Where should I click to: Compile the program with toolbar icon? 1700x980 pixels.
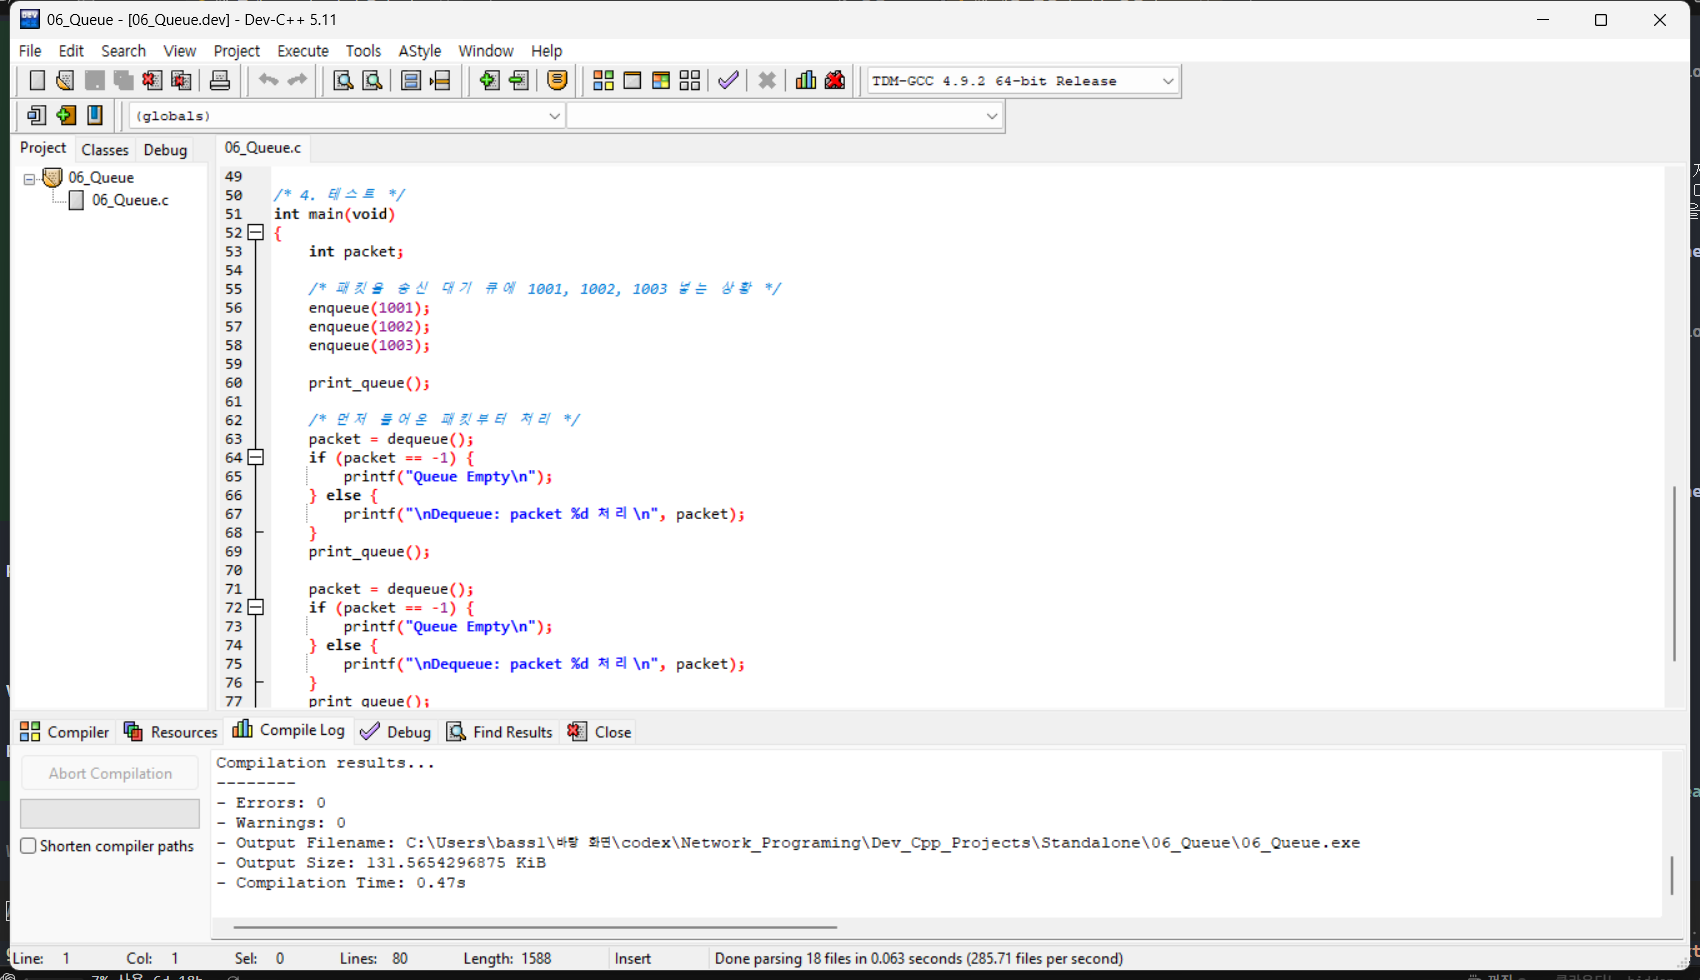coord(603,81)
